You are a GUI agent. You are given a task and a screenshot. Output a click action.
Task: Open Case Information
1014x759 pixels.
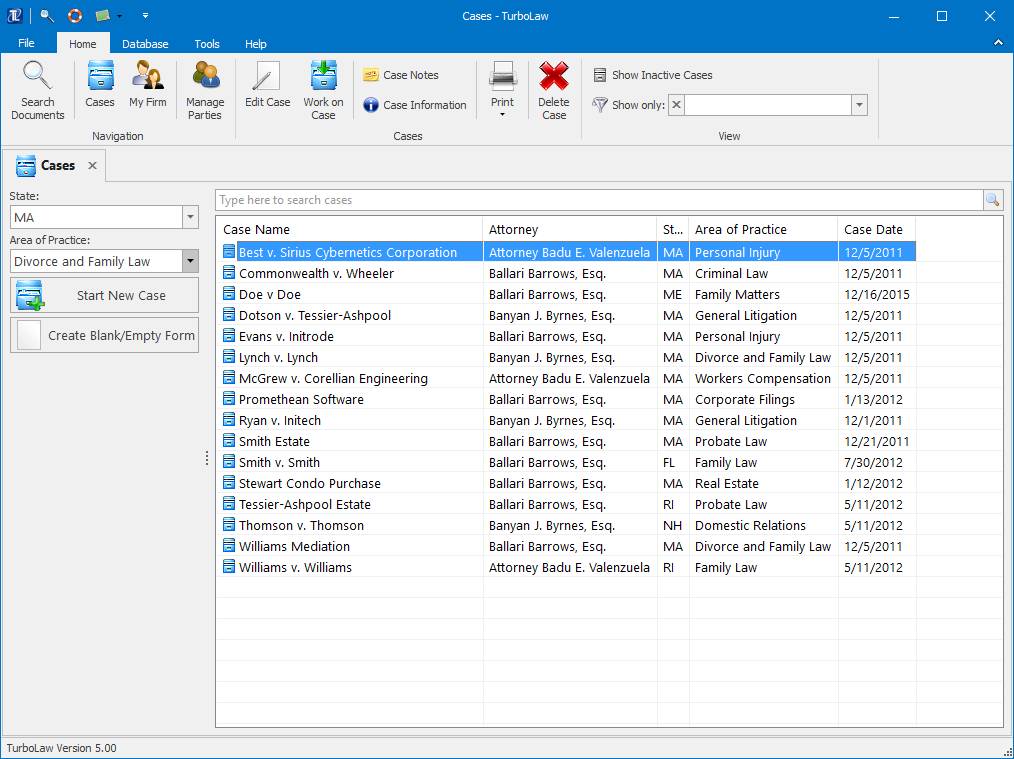[415, 105]
